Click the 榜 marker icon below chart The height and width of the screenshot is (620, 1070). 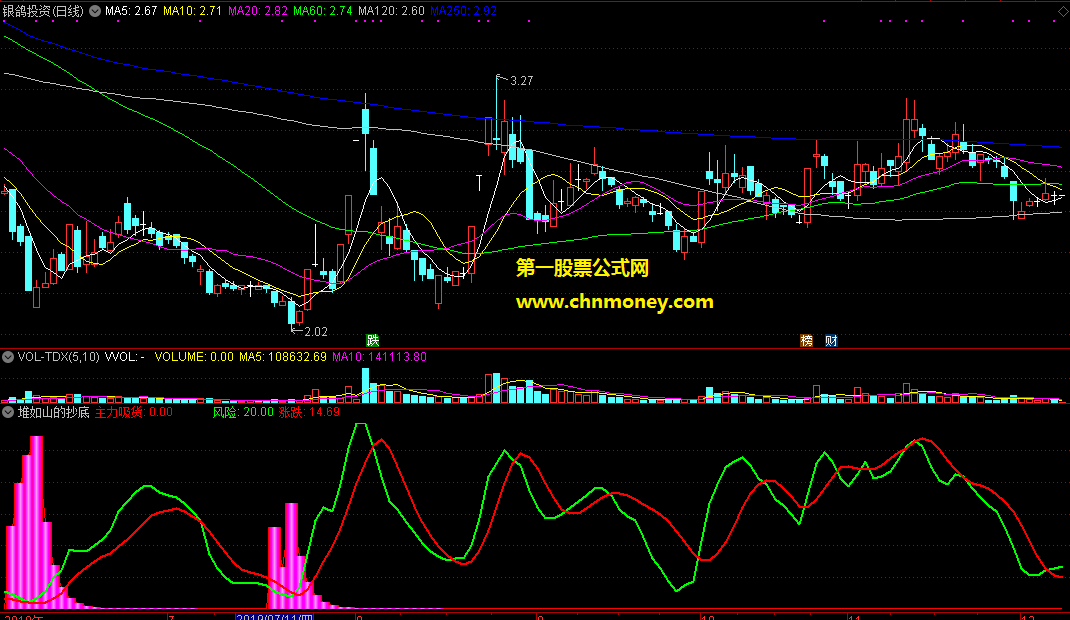[x=807, y=340]
